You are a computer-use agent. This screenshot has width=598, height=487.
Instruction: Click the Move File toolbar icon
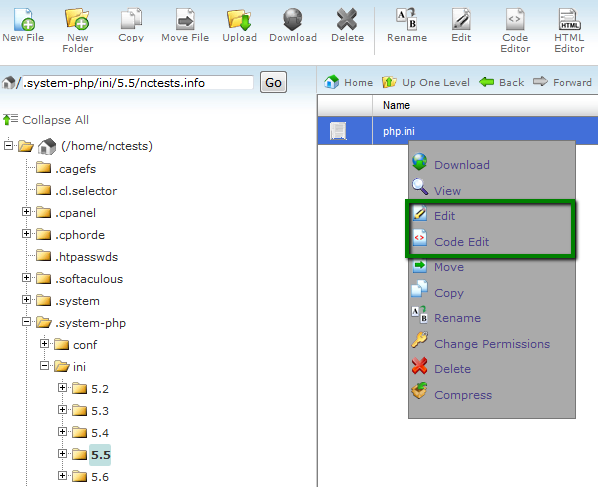[x=185, y=19]
